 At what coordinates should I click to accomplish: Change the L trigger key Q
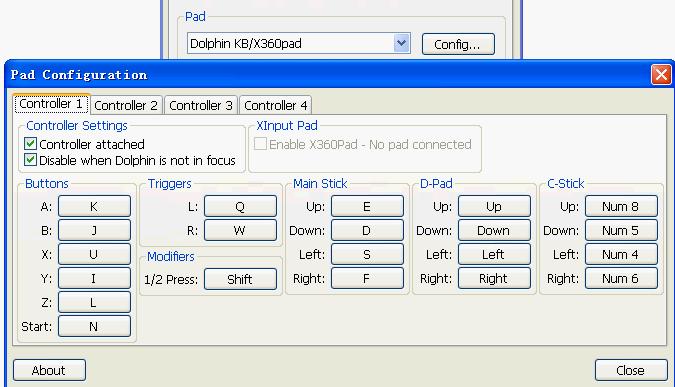(x=240, y=206)
